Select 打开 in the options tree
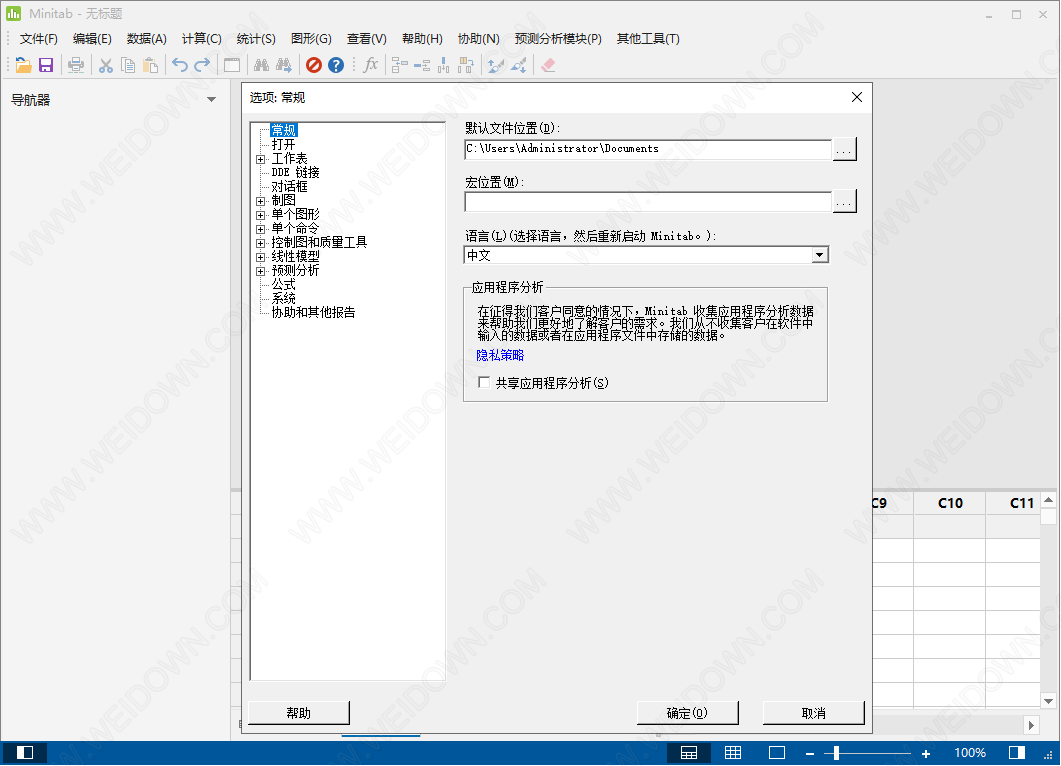1061x766 pixels. coord(284,145)
